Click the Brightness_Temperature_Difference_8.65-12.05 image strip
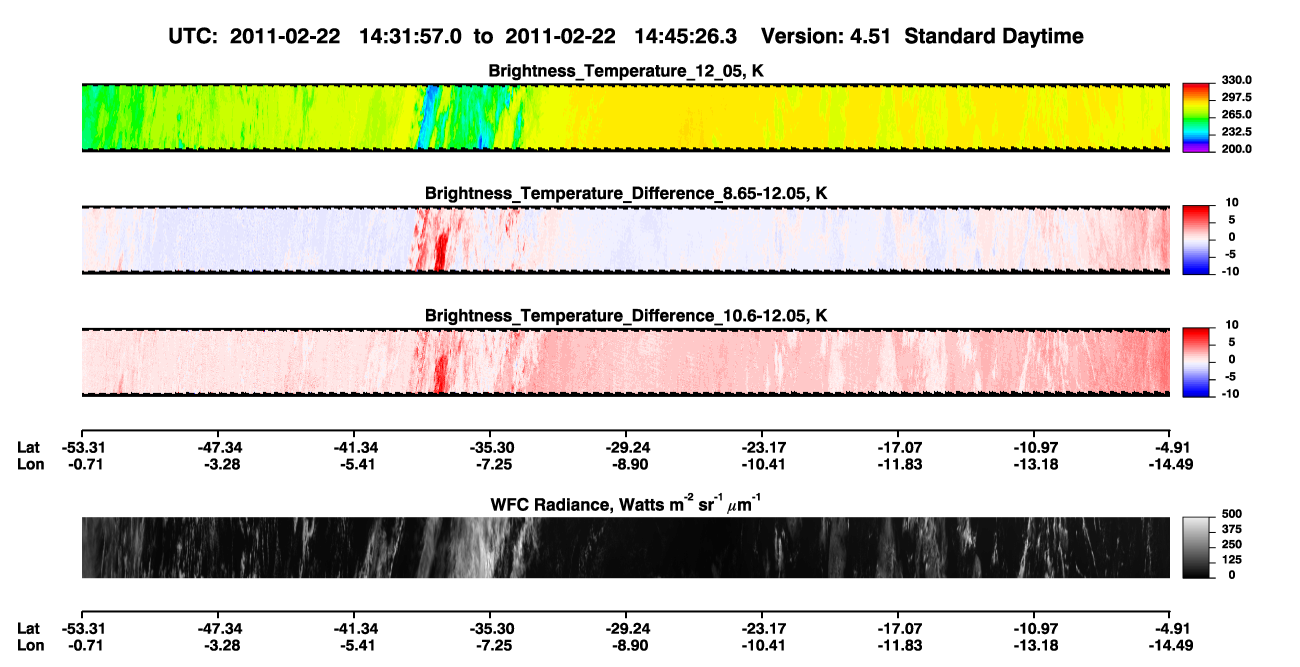The height and width of the screenshot is (667, 1300). coord(625,240)
